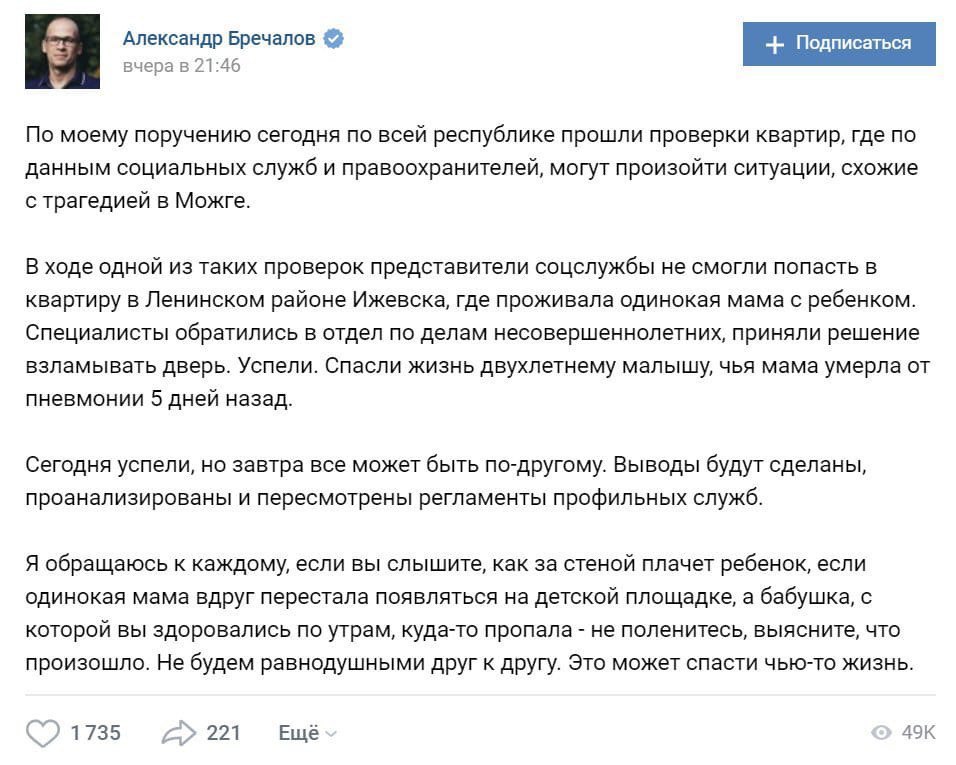Screen dimensions: 956x765
Task: Click the plus icon inside Подписаться
Action: [774, 44]
